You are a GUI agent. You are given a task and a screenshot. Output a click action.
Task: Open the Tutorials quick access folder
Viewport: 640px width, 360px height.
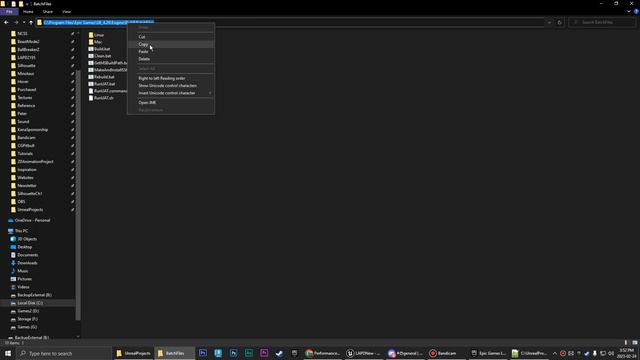click(x=25, y=153)
